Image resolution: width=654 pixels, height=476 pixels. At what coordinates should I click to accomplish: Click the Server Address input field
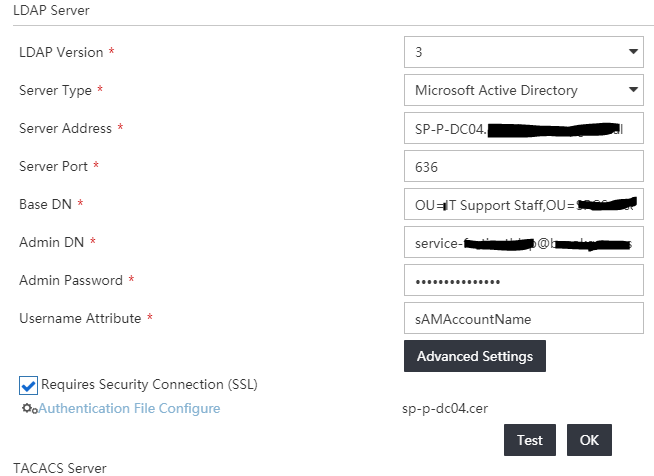[523, 129]
